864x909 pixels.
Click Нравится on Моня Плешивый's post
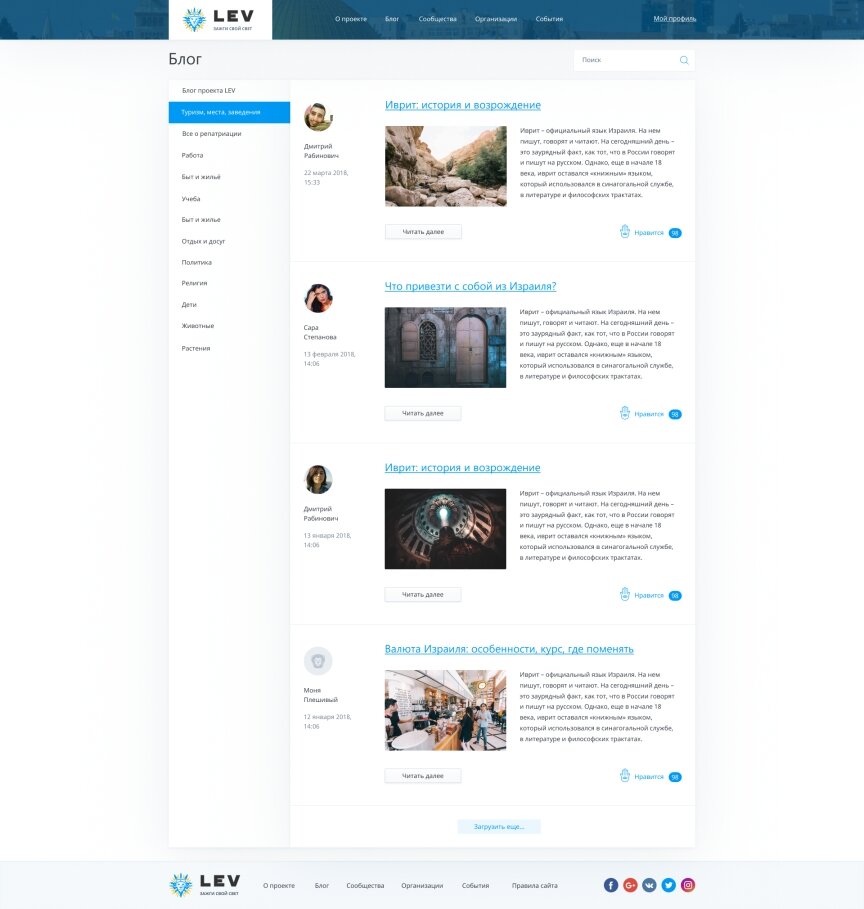649,777
